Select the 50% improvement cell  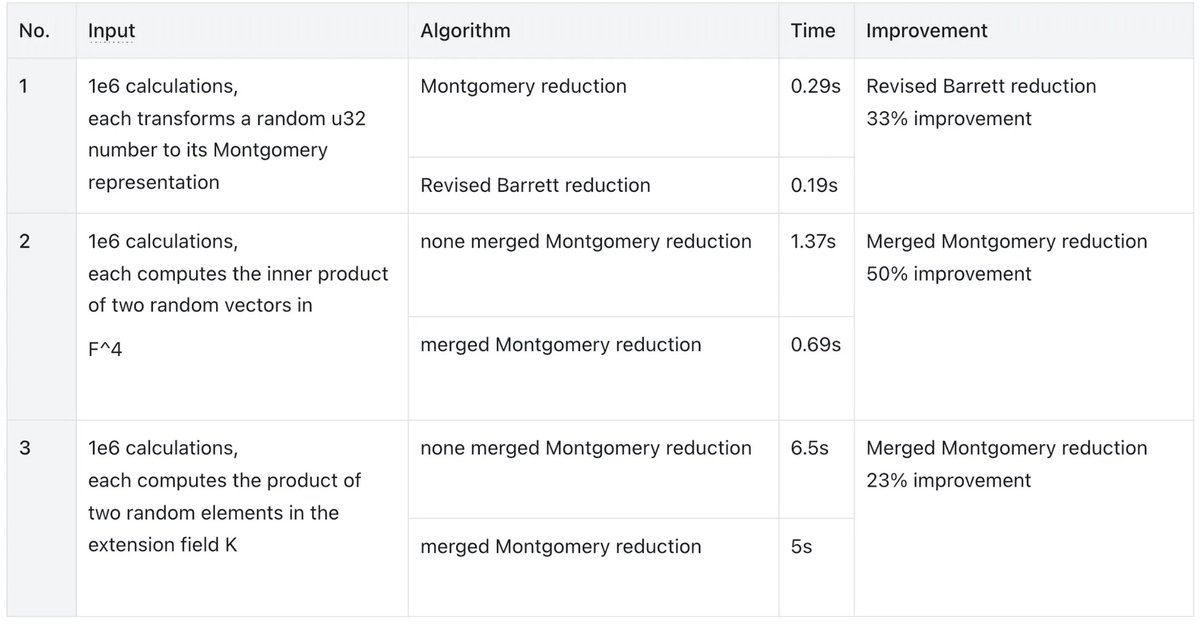point(1023,316)
